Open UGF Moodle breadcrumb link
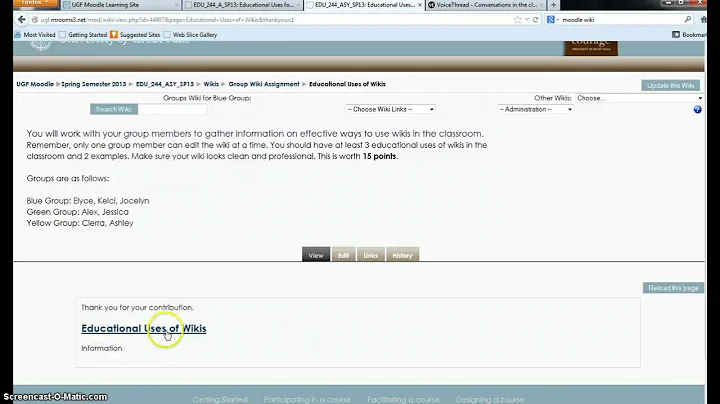The height and width of the screenshot is (404, 720). click(x=35, y=84)
